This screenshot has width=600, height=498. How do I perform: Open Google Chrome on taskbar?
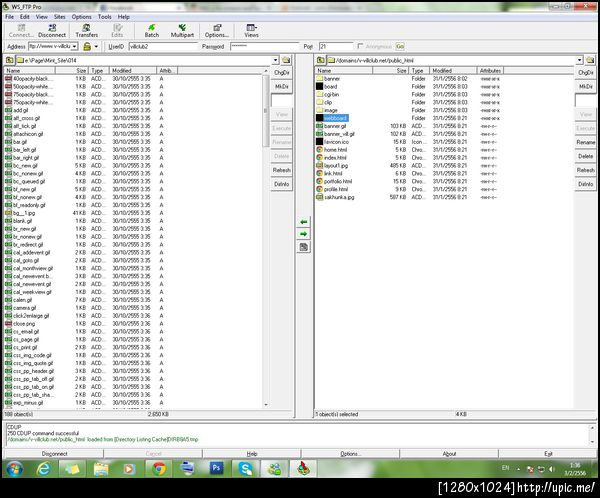click(x=159, y=469)
